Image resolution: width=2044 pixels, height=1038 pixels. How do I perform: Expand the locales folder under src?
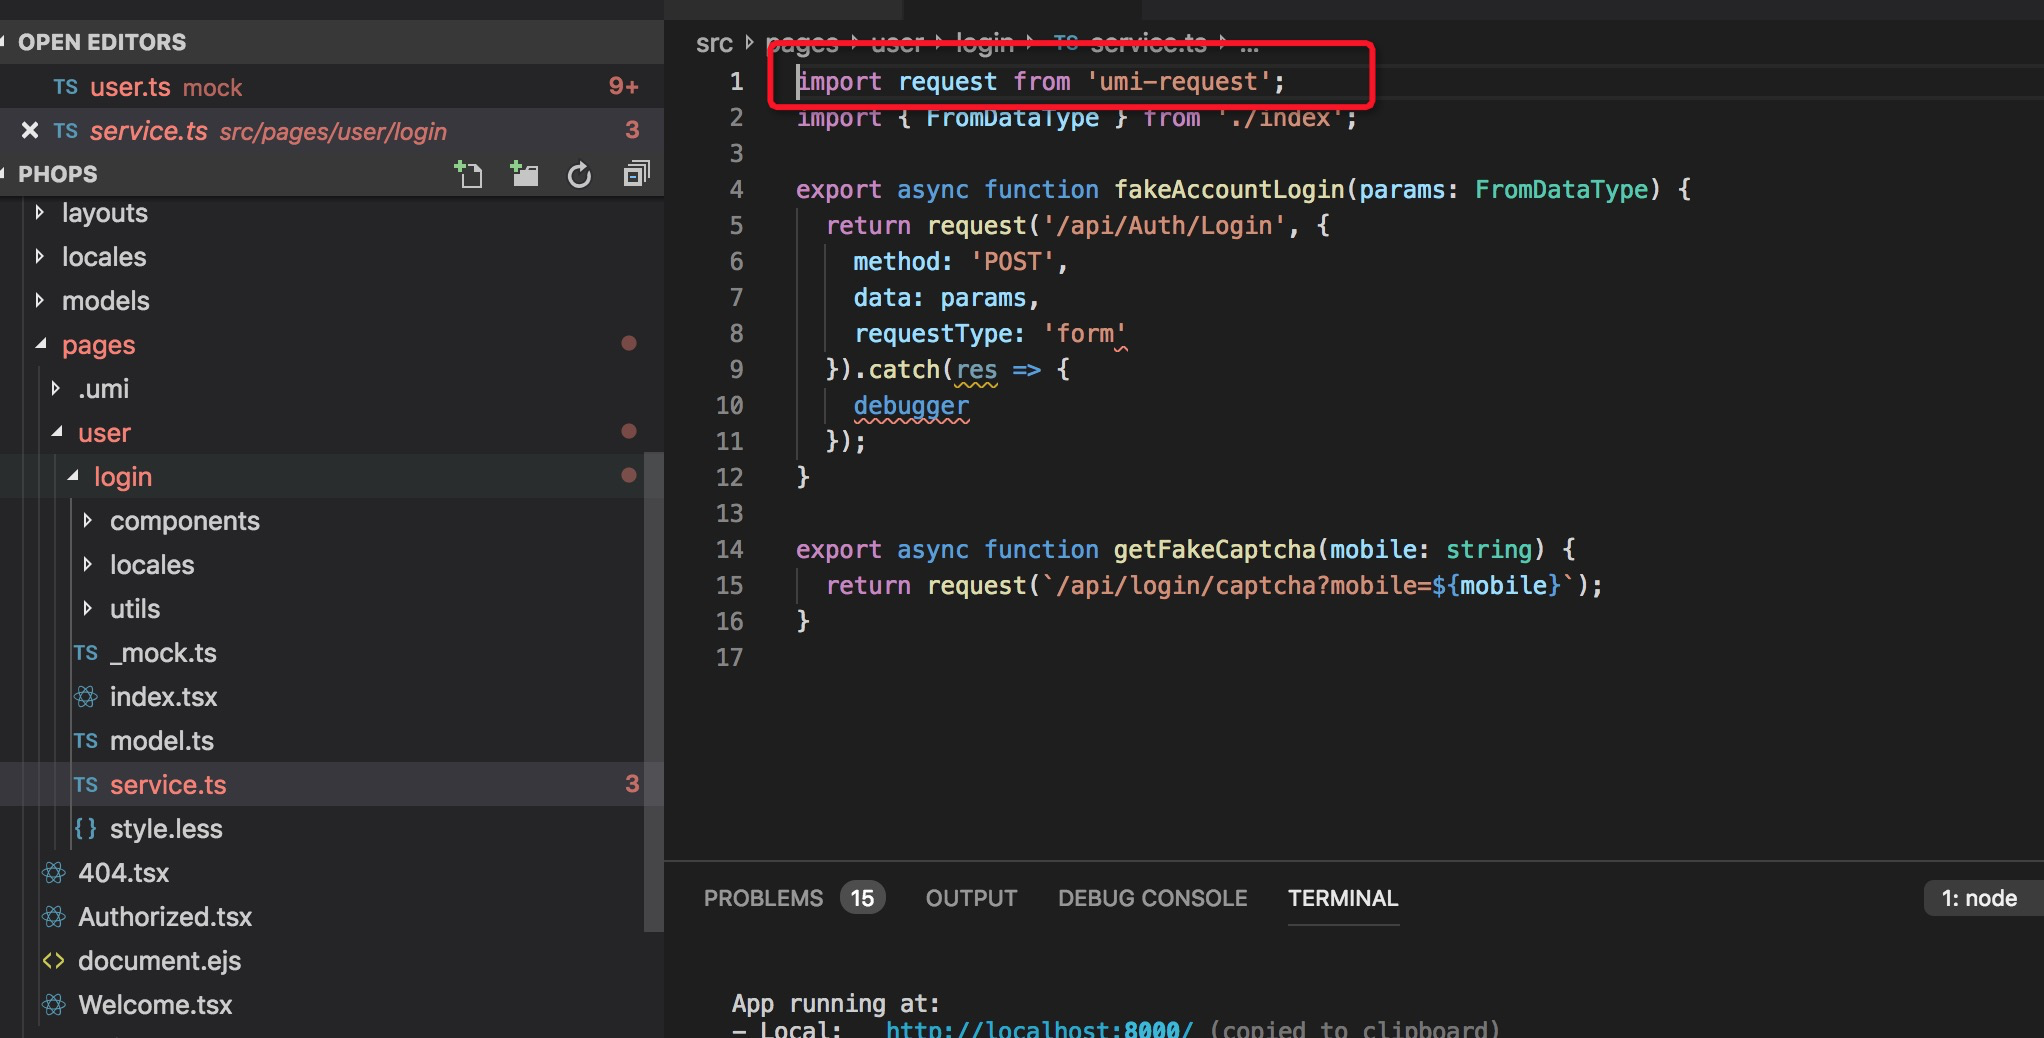pos(40,257)
